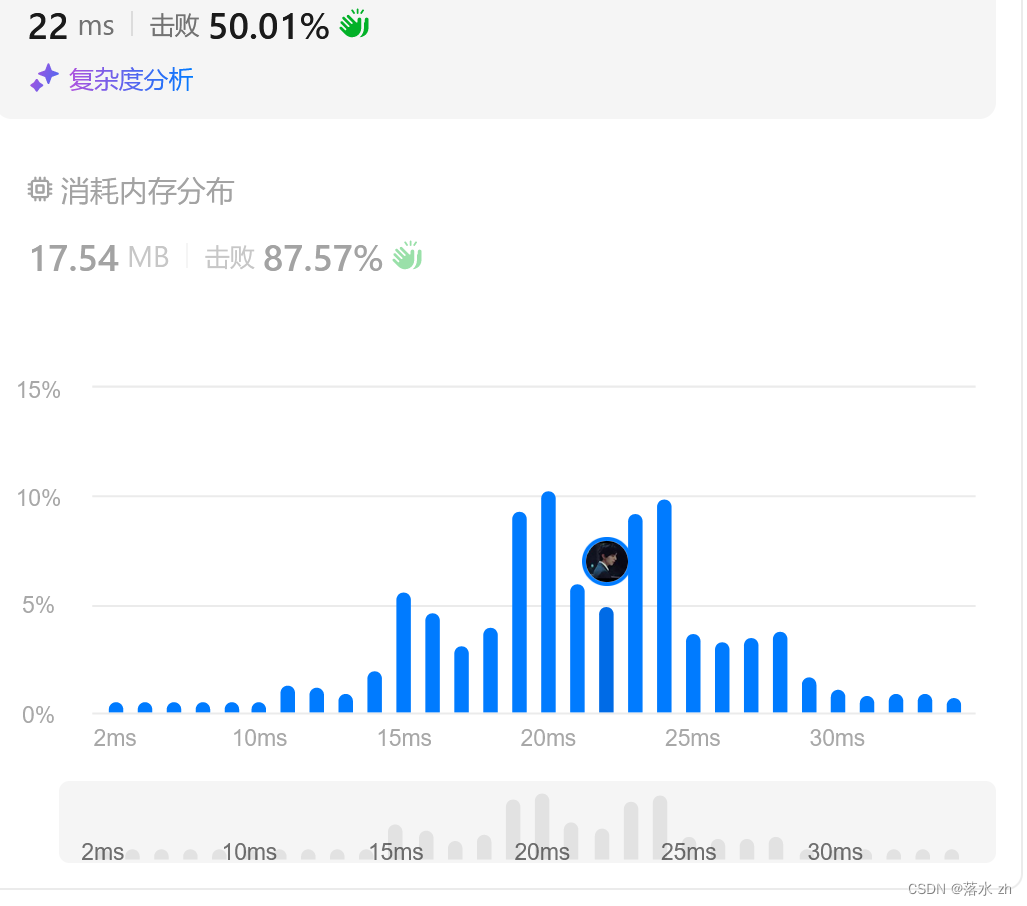The height and width of the screenshot is (906, 1027).
Task: Click the 30ms position in the range slider
Action: 835,852
